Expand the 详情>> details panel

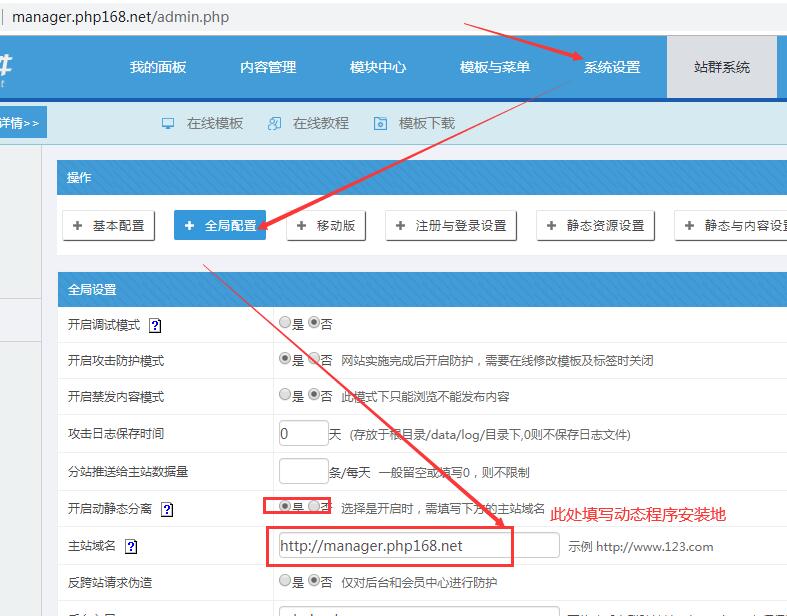click(x=19, y=123)
